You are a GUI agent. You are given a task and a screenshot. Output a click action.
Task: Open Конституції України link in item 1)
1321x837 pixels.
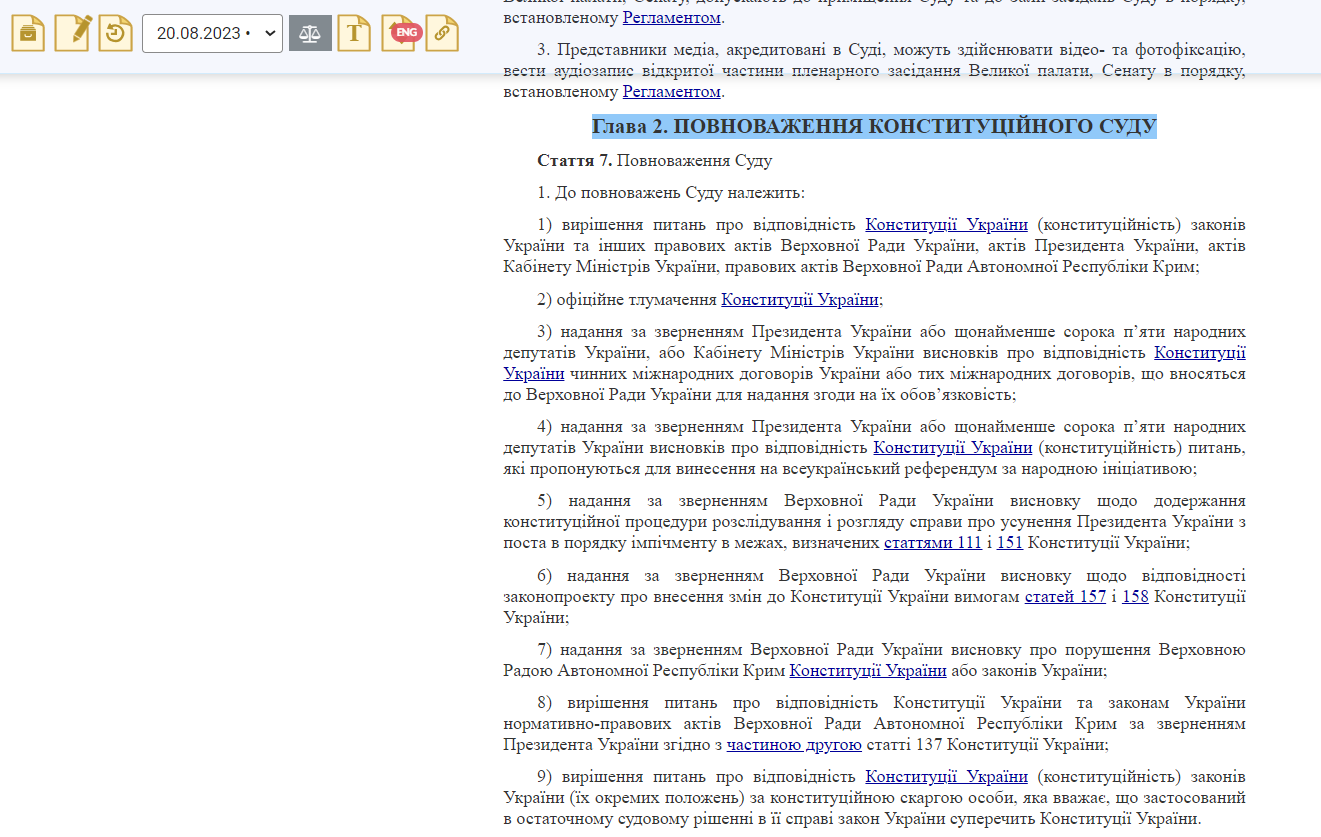tap(946, 225)
